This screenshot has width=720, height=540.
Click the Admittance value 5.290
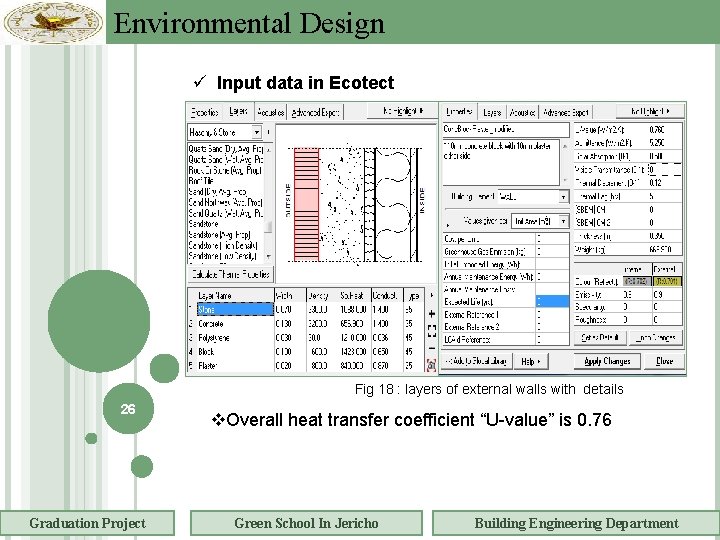pos(664,143)
